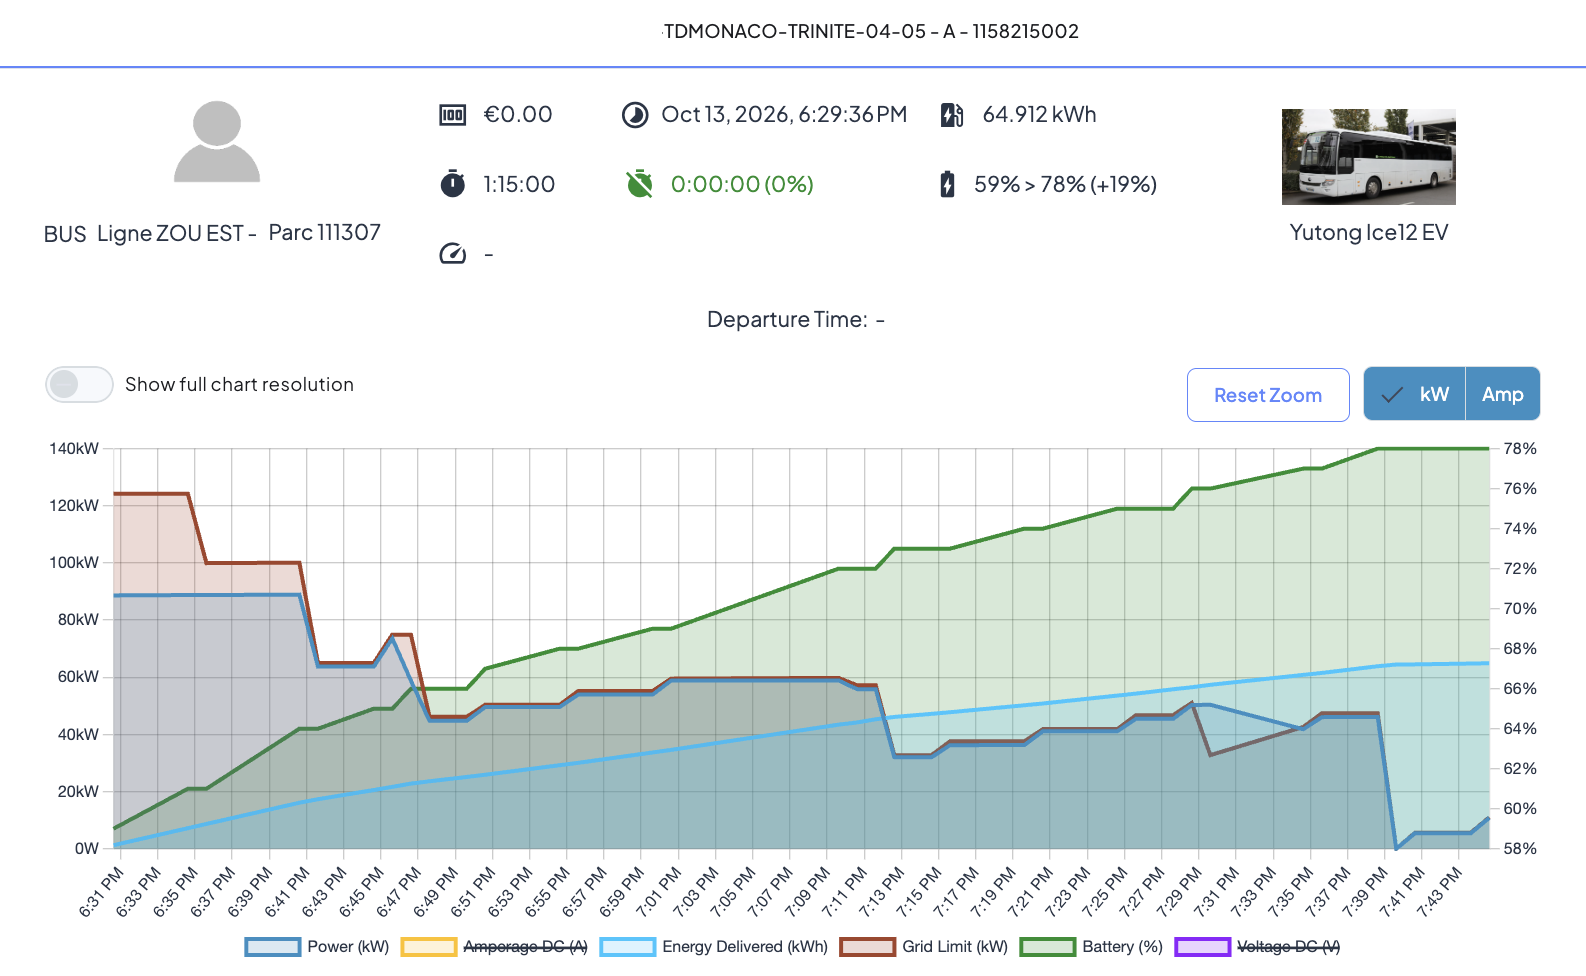
Task: Click the stopwatch duration icon beside 1:15:00
Action: (453, 184)
